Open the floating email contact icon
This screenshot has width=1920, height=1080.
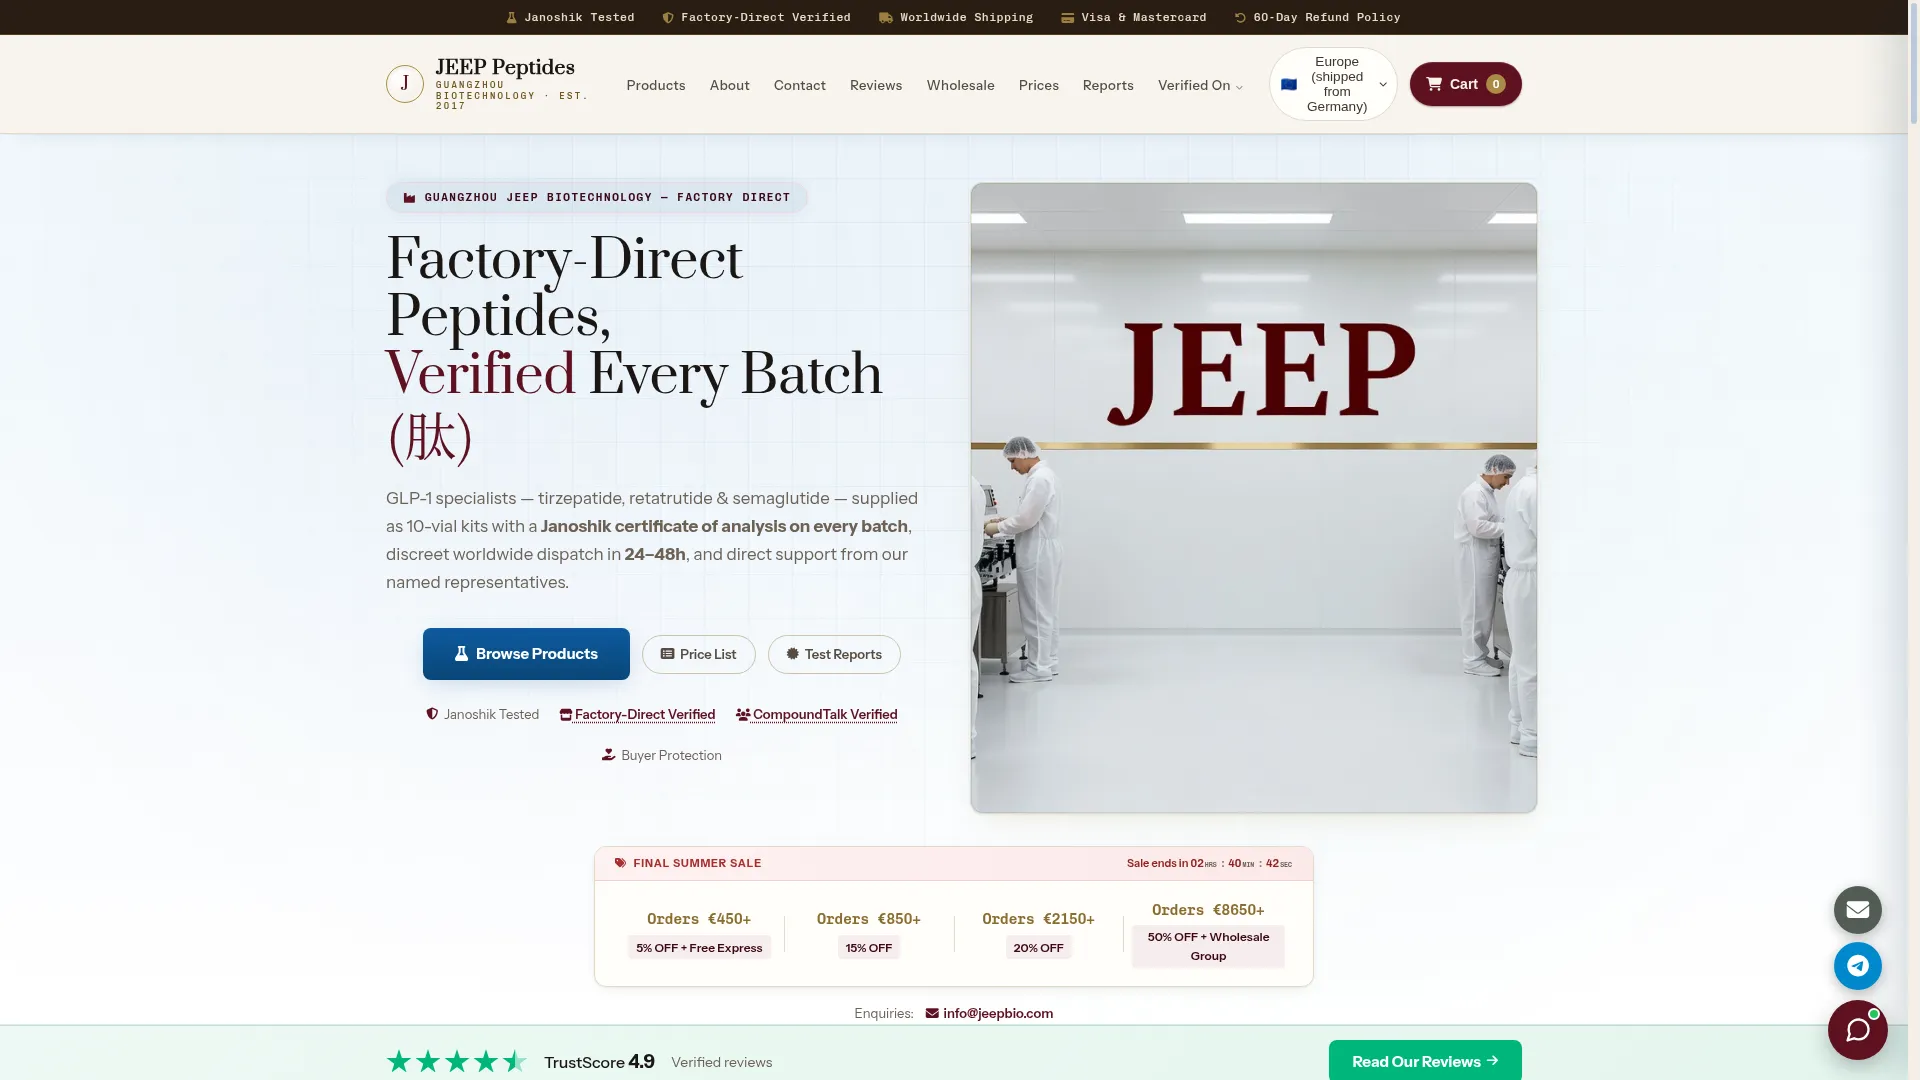pyautogui.click(x=1858, y=910)
